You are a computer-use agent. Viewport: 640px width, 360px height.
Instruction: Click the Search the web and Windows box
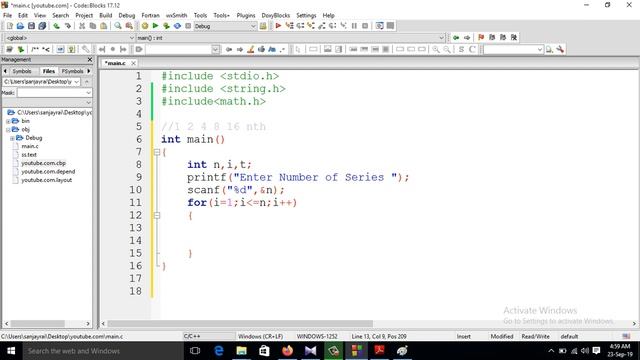tap(102, 351)
